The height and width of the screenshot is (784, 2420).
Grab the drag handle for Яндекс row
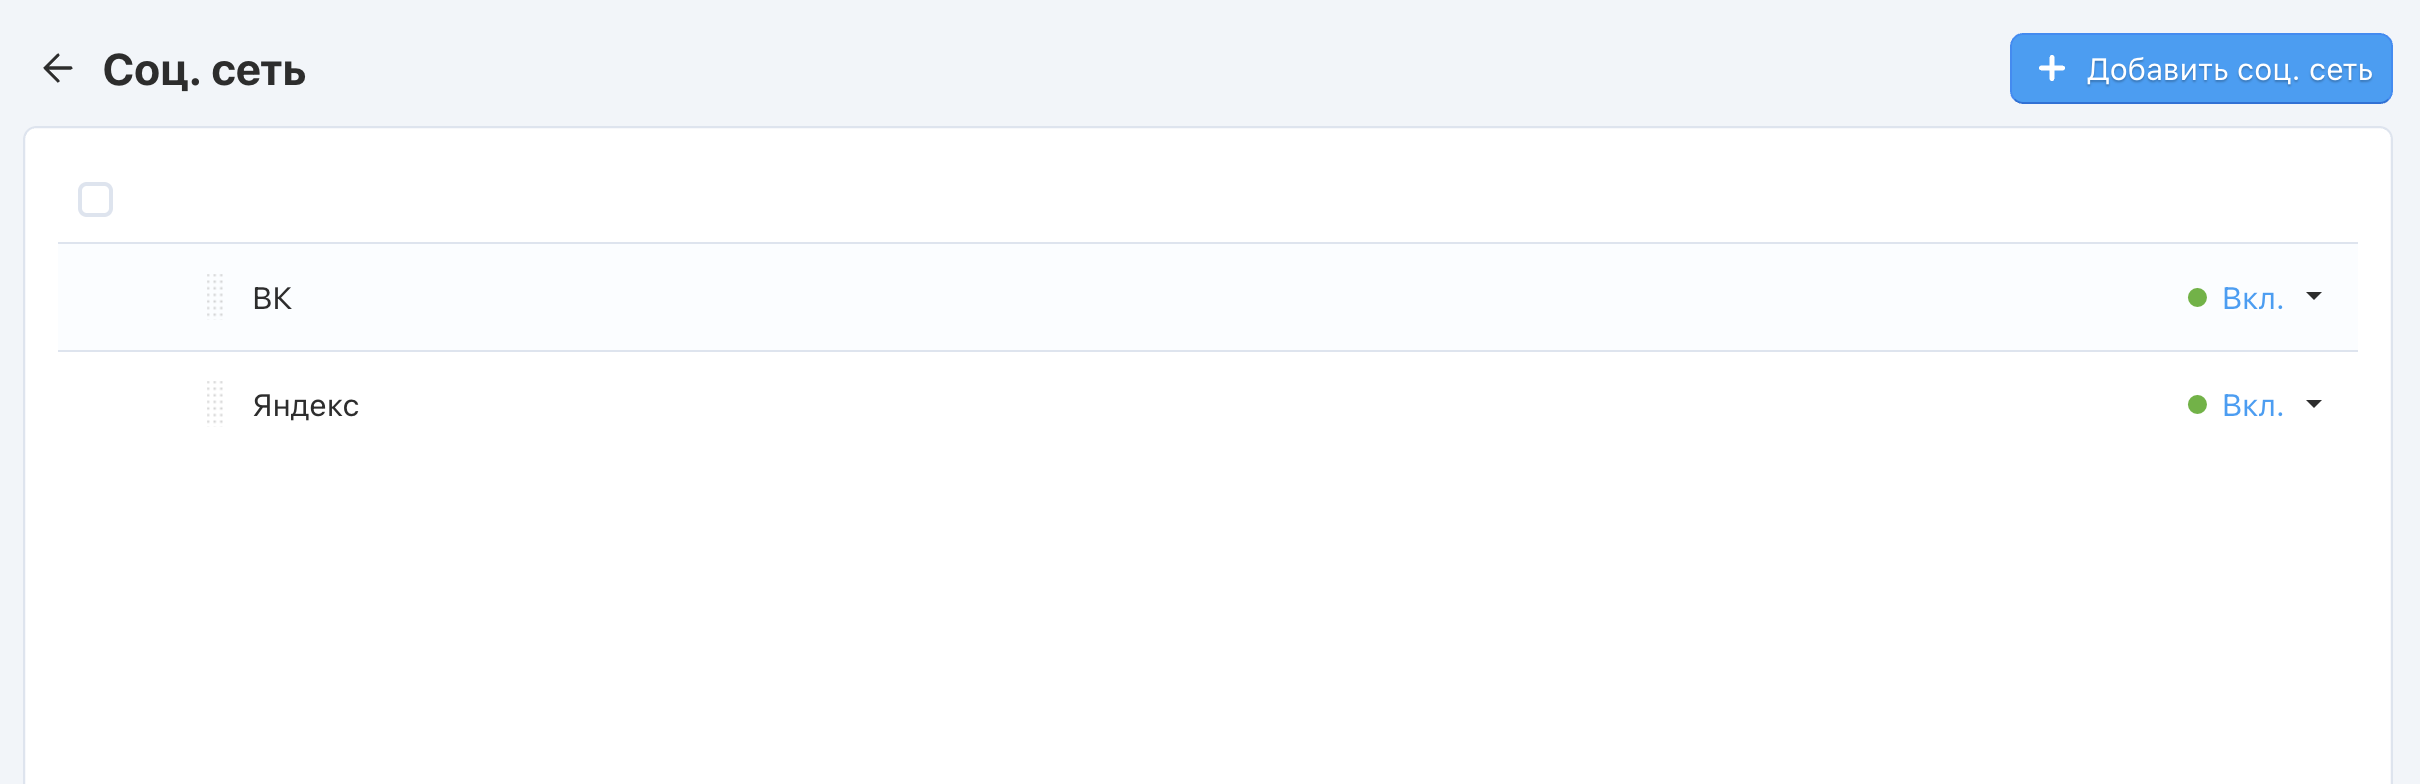point(215,404)
